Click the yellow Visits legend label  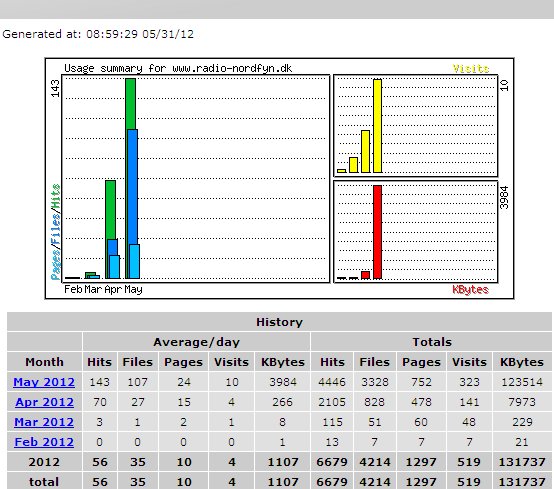471,68
